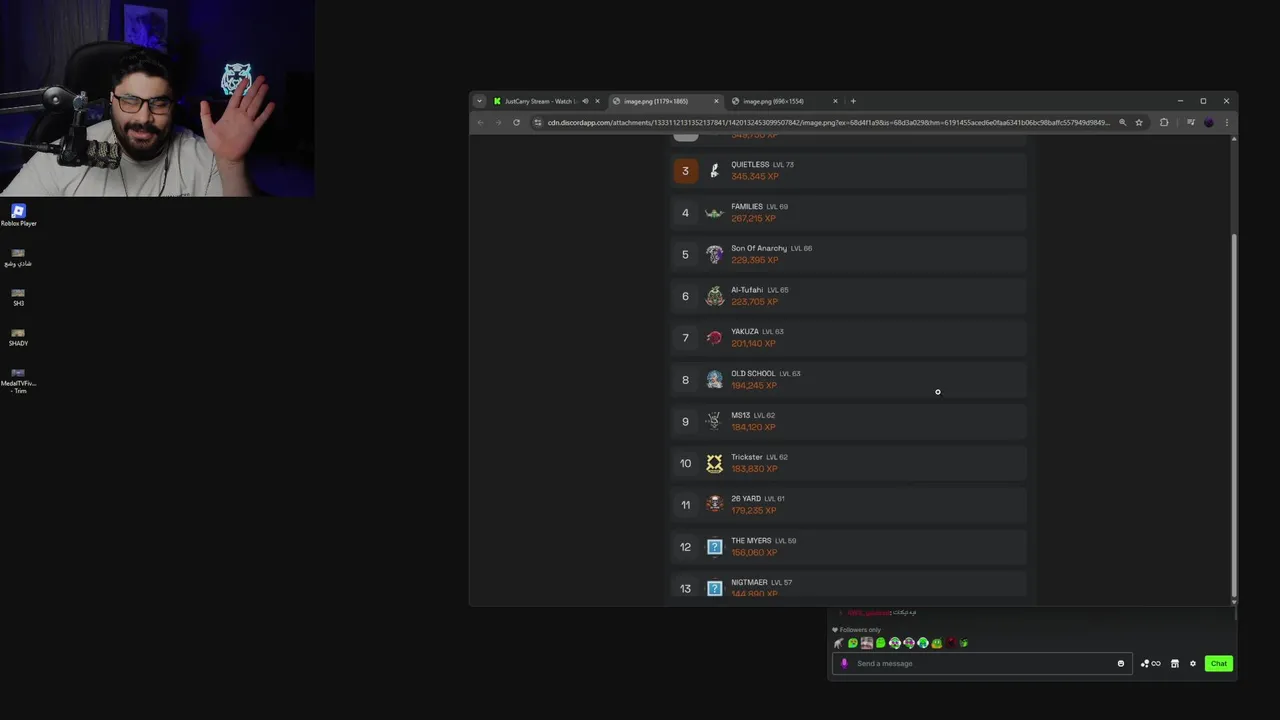Image resolution: width=1280 pixels, height=720 pixels.
Task: Pick the grey dinosaur emote in chat
Action: [838, 643]
